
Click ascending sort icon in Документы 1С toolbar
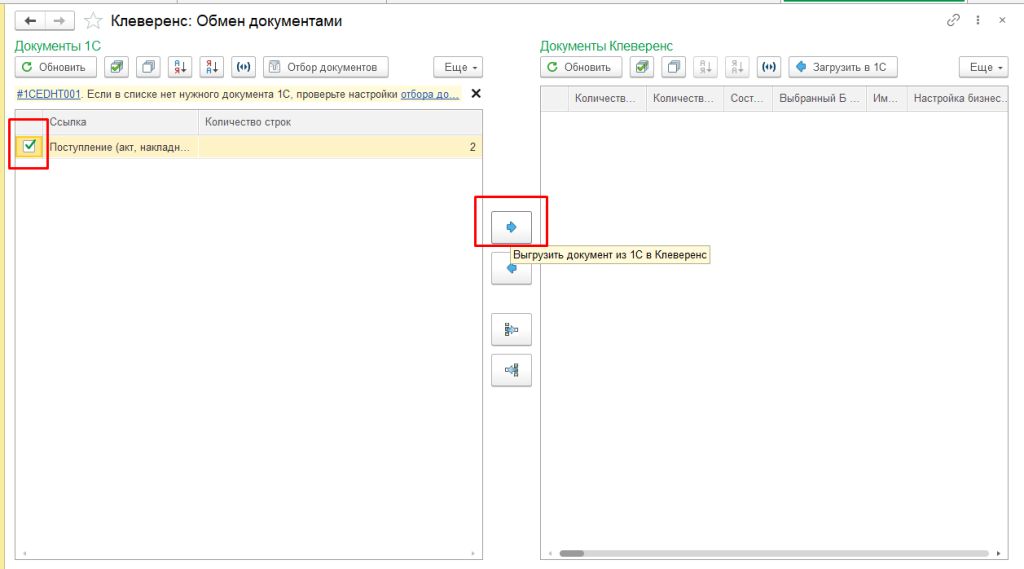[180, 67]
